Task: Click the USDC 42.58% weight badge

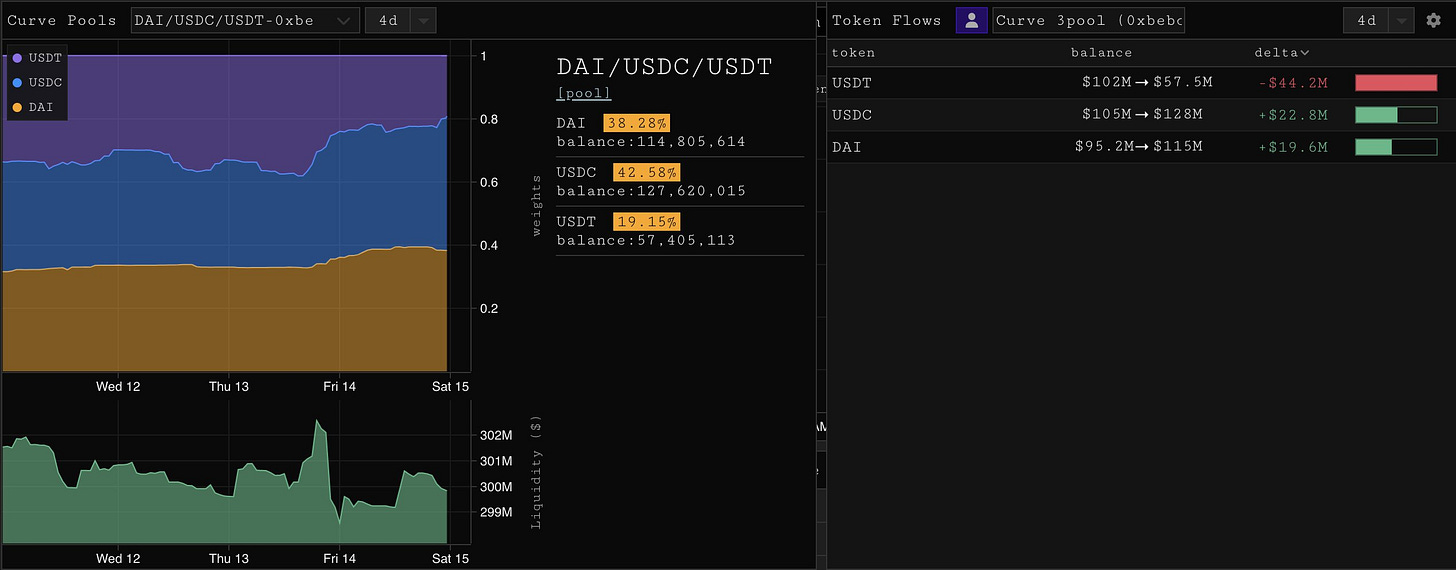Action: tap(646, 172)
